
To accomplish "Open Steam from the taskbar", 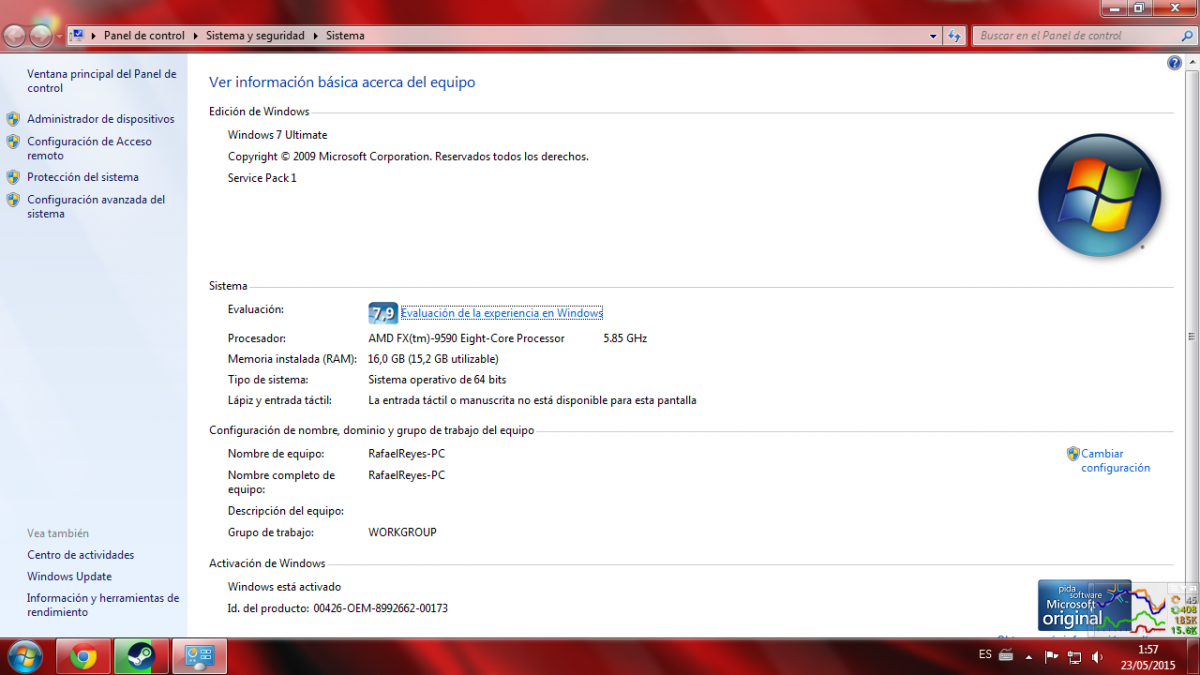I will point(141,657).
